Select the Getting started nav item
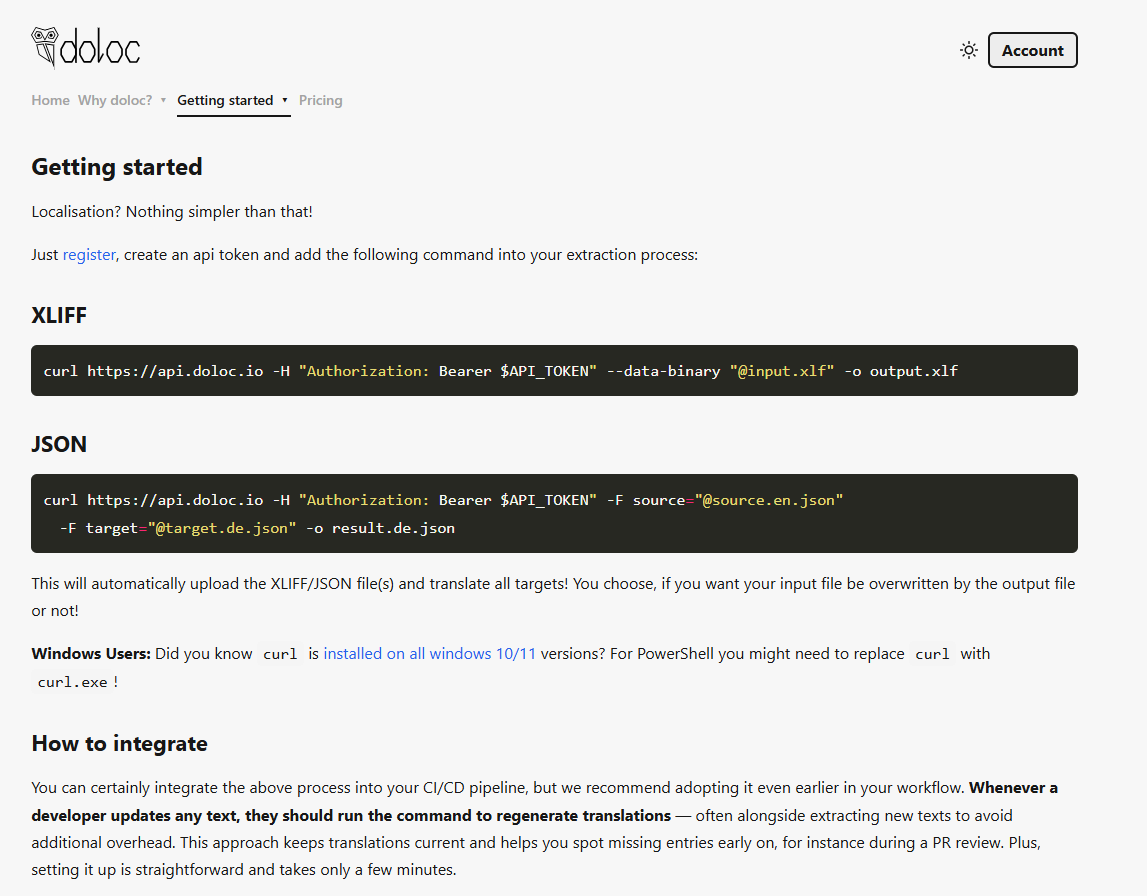 point(225,100)
